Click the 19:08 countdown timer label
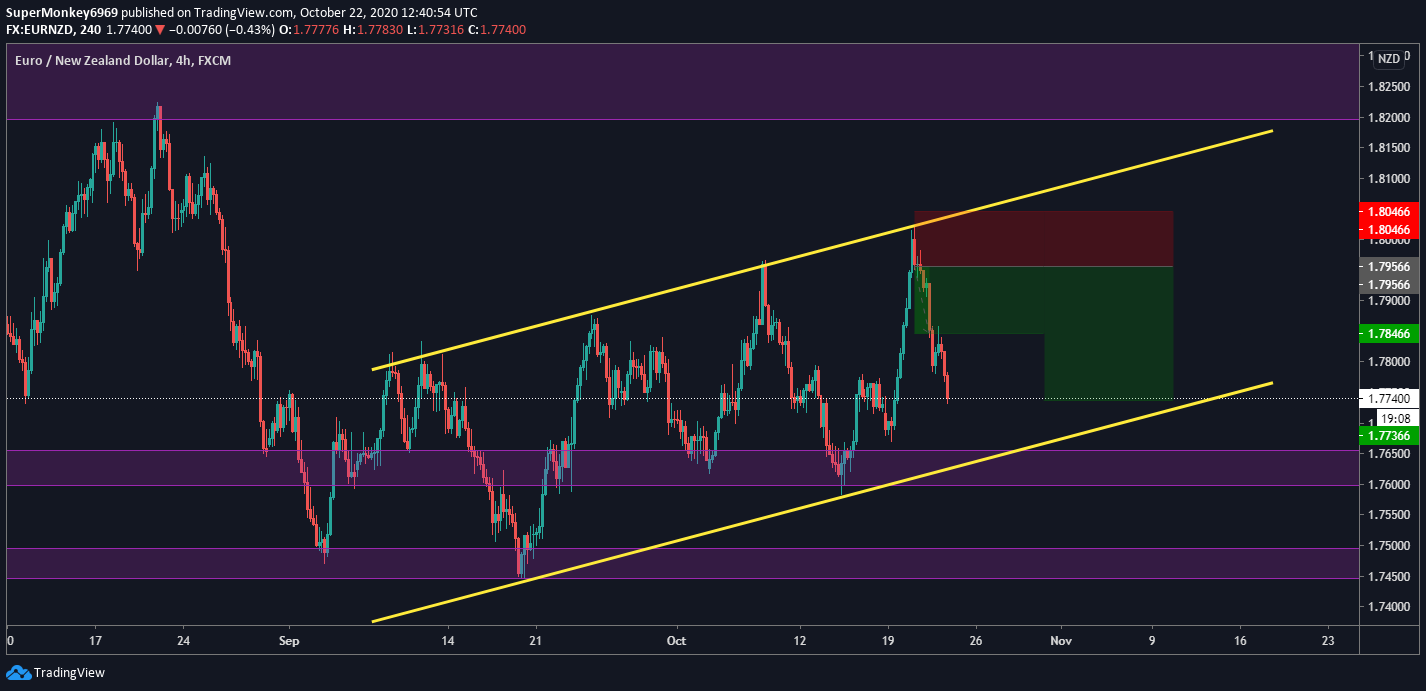The height and width of the screenshot is (691, 1426). point(1395,418)
